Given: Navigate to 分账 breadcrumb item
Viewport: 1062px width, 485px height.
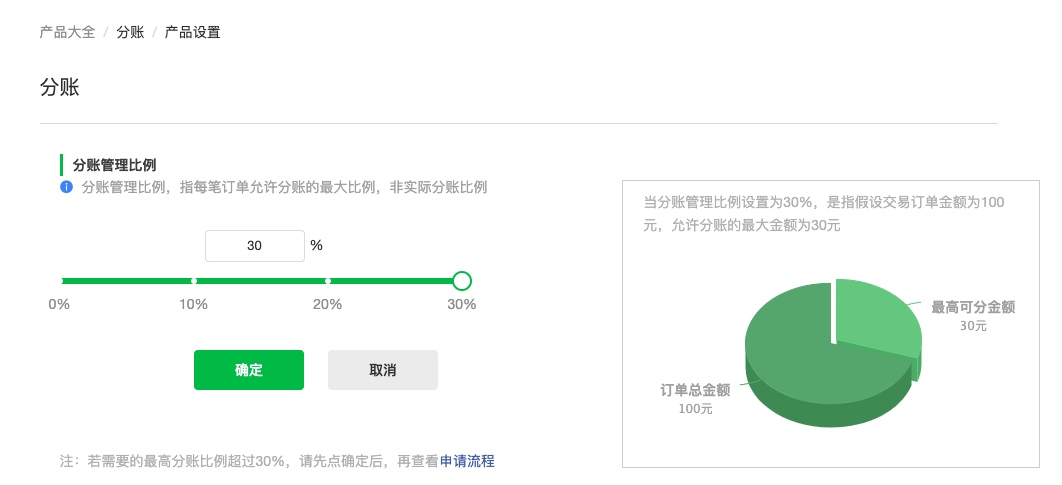Looking at the screenshot, I should (x=130, y=32).
